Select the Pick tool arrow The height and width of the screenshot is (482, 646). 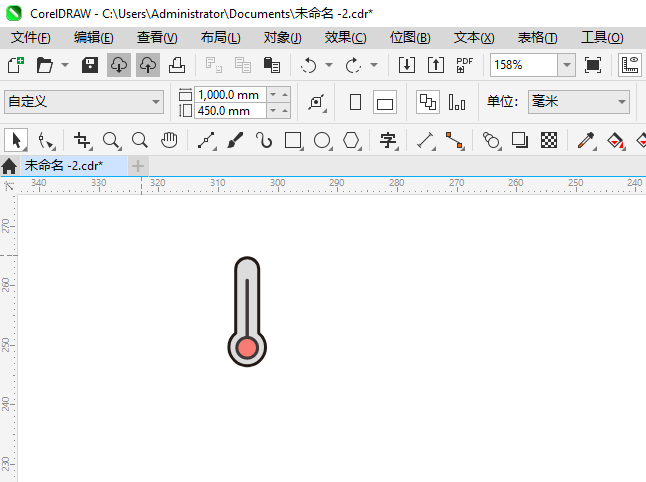pyautogui.click(x=16, y=140)
